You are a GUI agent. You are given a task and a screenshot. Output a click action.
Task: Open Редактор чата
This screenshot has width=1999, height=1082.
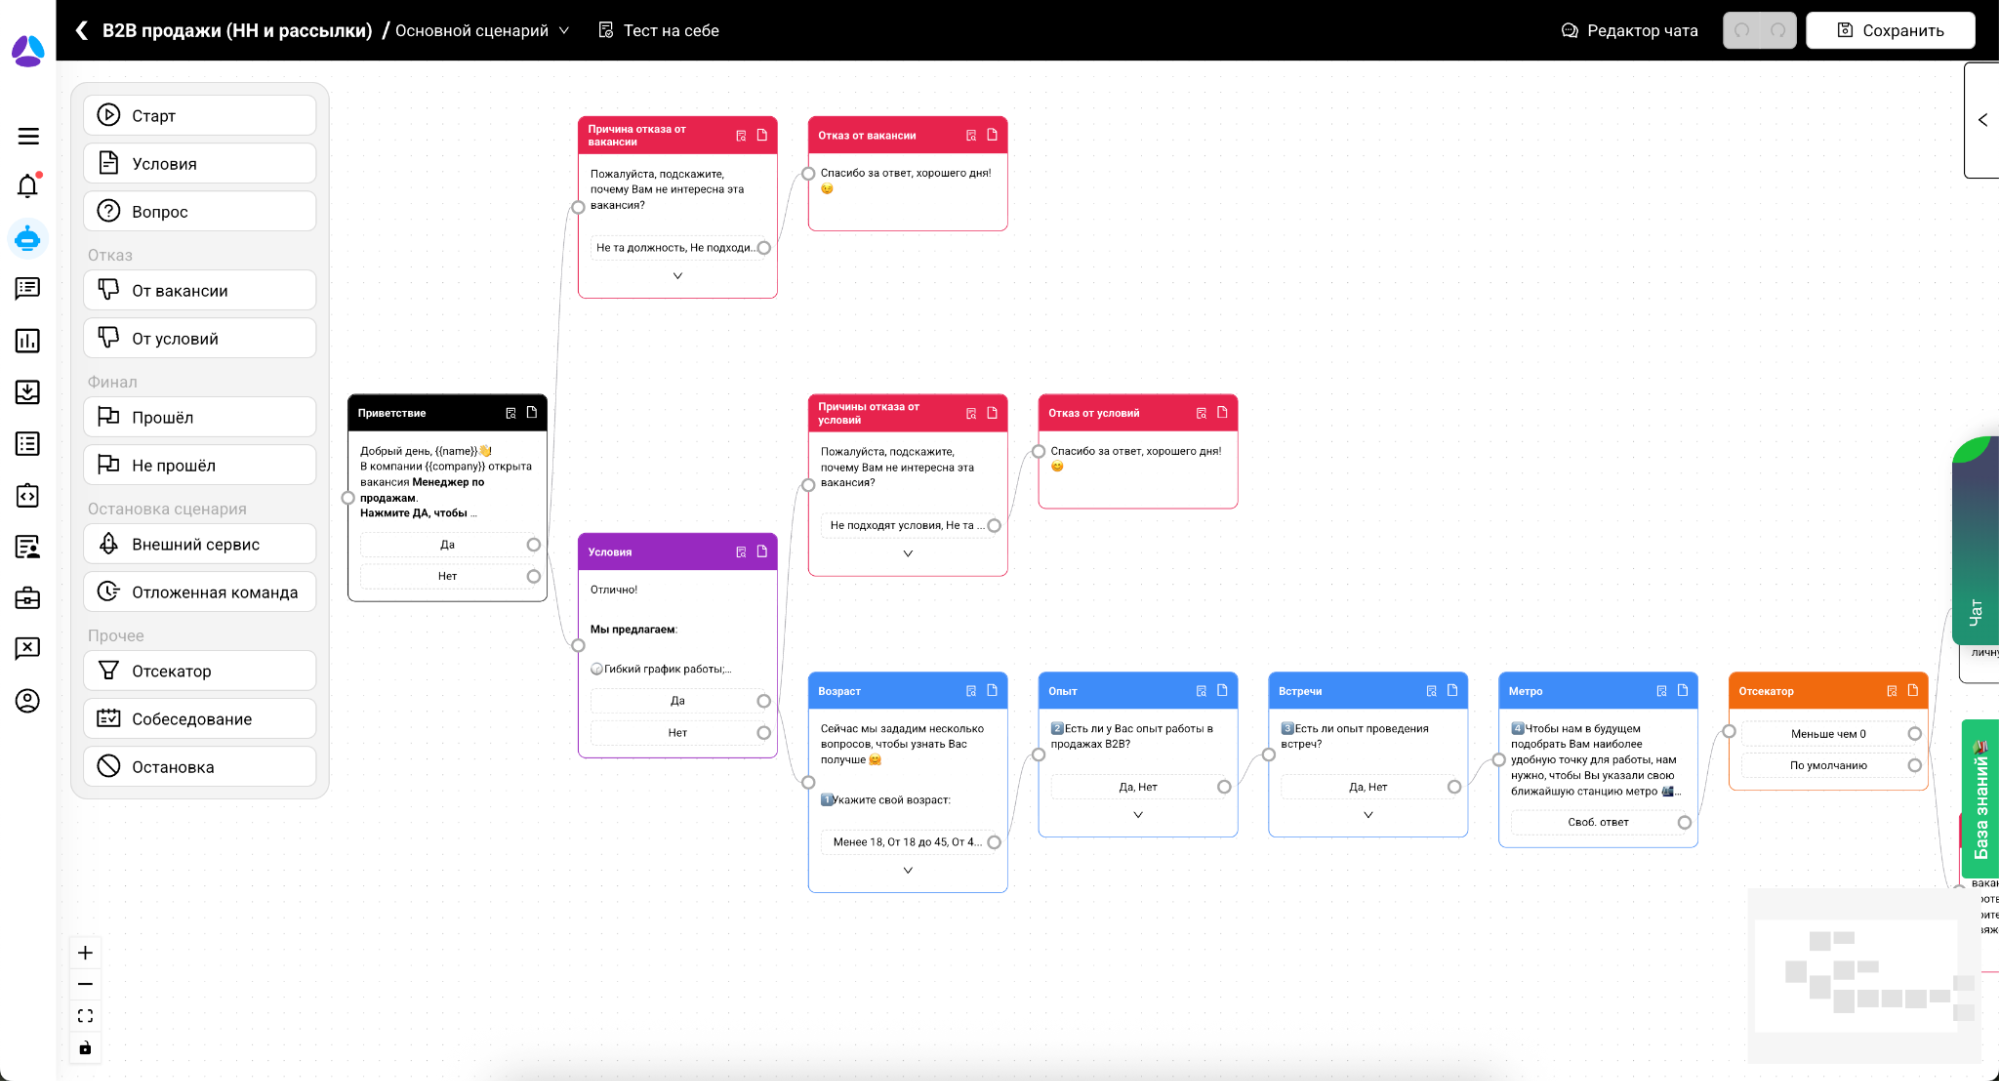click(1630, 31)
